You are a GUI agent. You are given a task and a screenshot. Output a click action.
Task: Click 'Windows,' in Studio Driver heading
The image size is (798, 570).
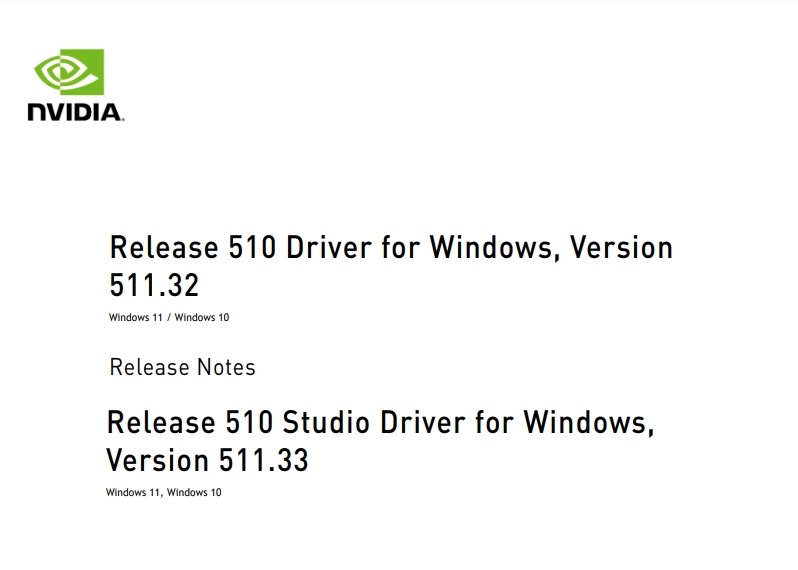coord(589,422)
